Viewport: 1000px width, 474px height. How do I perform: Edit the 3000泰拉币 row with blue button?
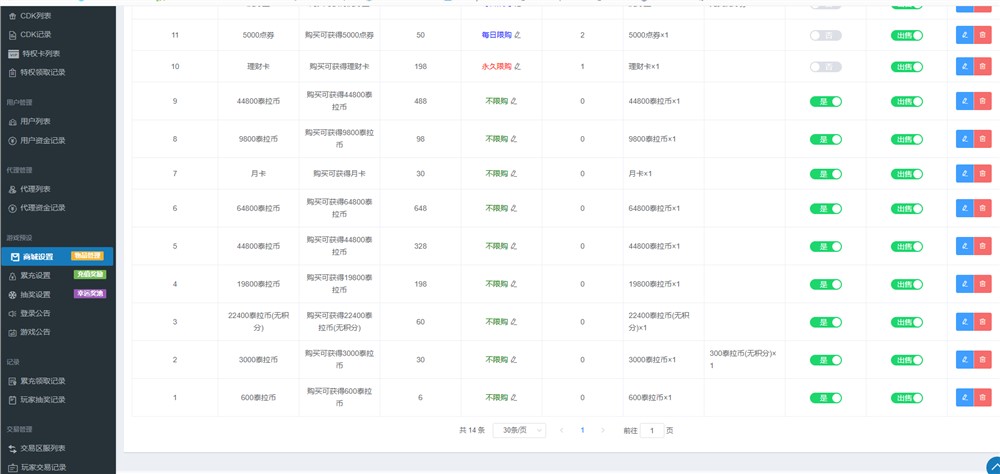click(x=964, y=360)
